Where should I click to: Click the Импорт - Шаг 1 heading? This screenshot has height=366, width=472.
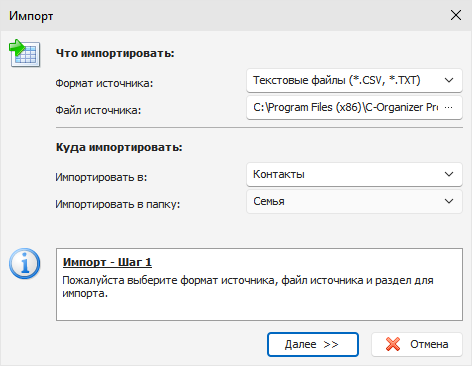click(107, 262)
